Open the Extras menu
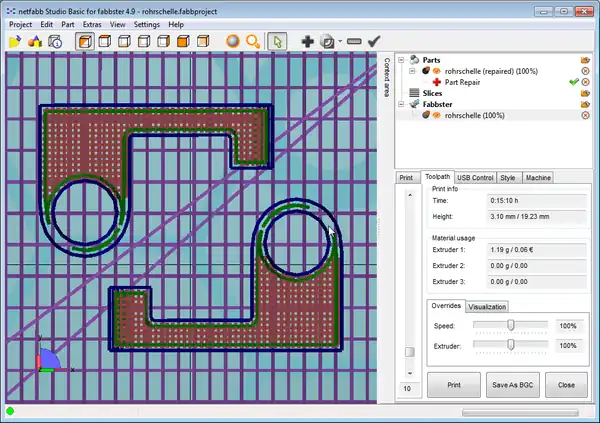Screen dimensions: 600x423 [x=95, y=23]
